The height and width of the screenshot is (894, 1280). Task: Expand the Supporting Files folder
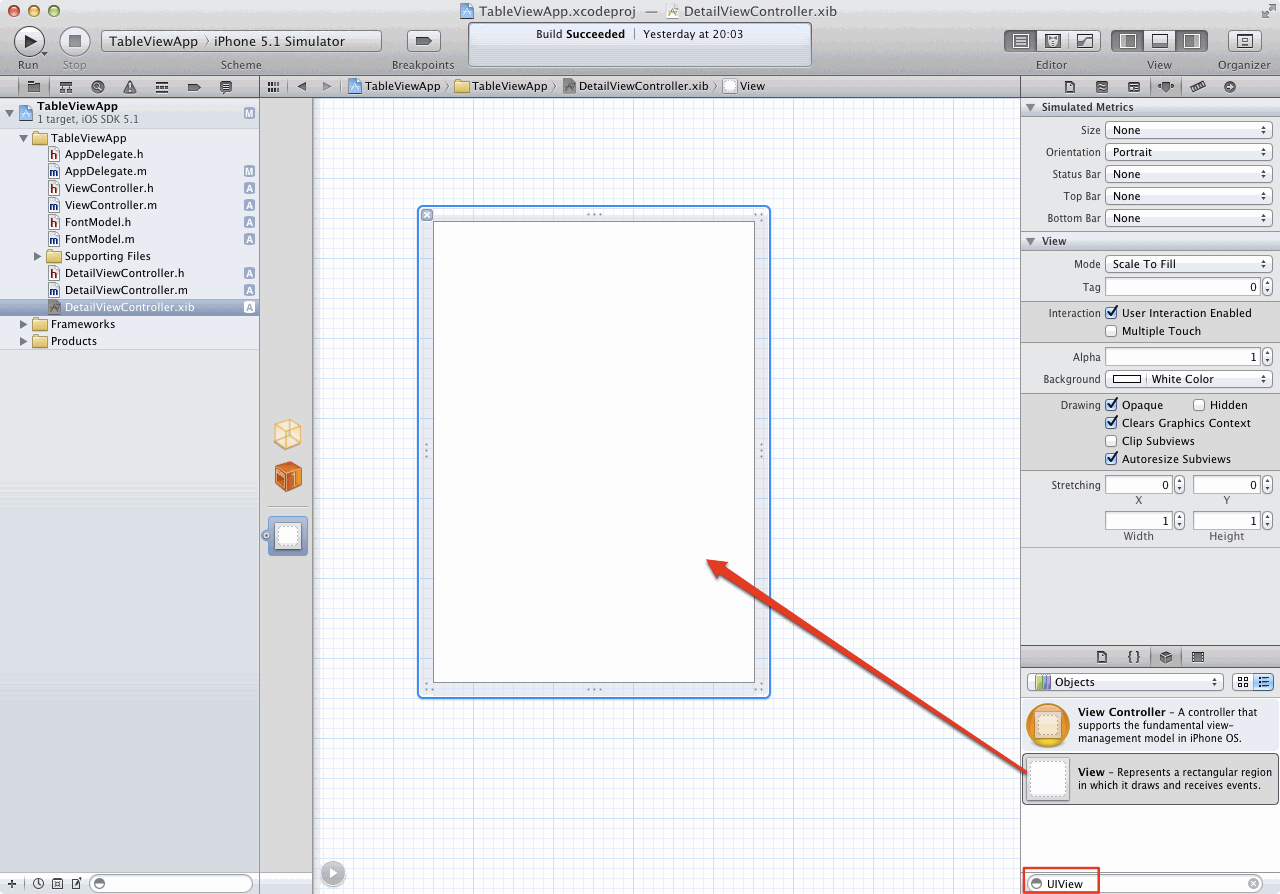[38, 256]
